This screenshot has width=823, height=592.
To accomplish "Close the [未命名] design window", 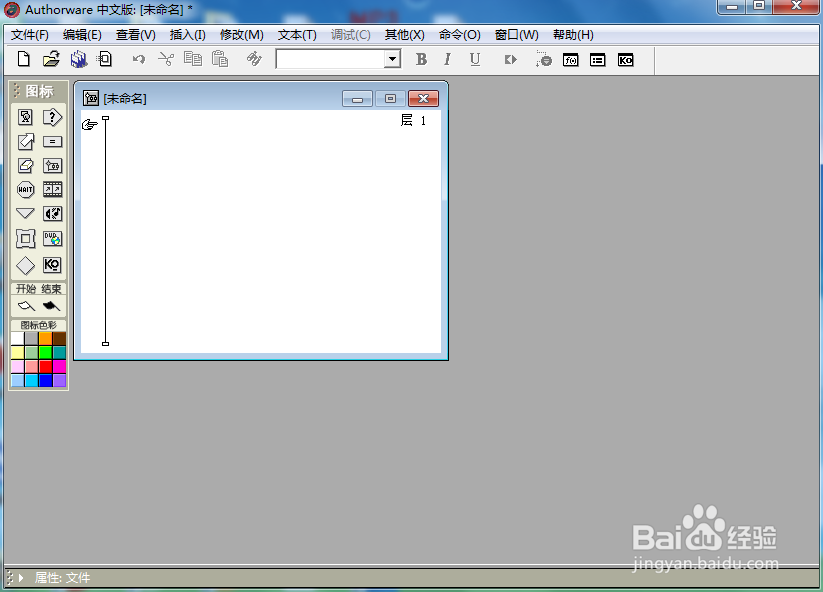I will tap(423, 98).
